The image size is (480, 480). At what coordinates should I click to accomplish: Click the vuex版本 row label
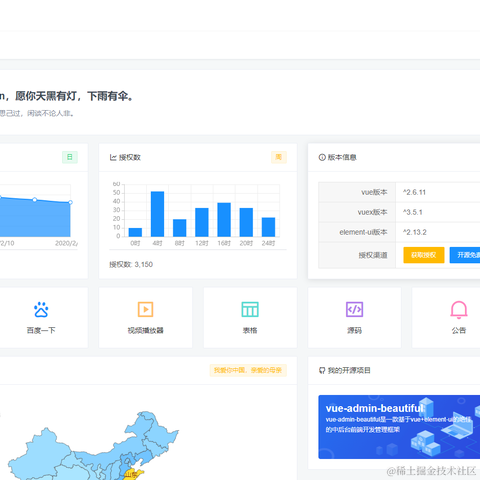372,212
